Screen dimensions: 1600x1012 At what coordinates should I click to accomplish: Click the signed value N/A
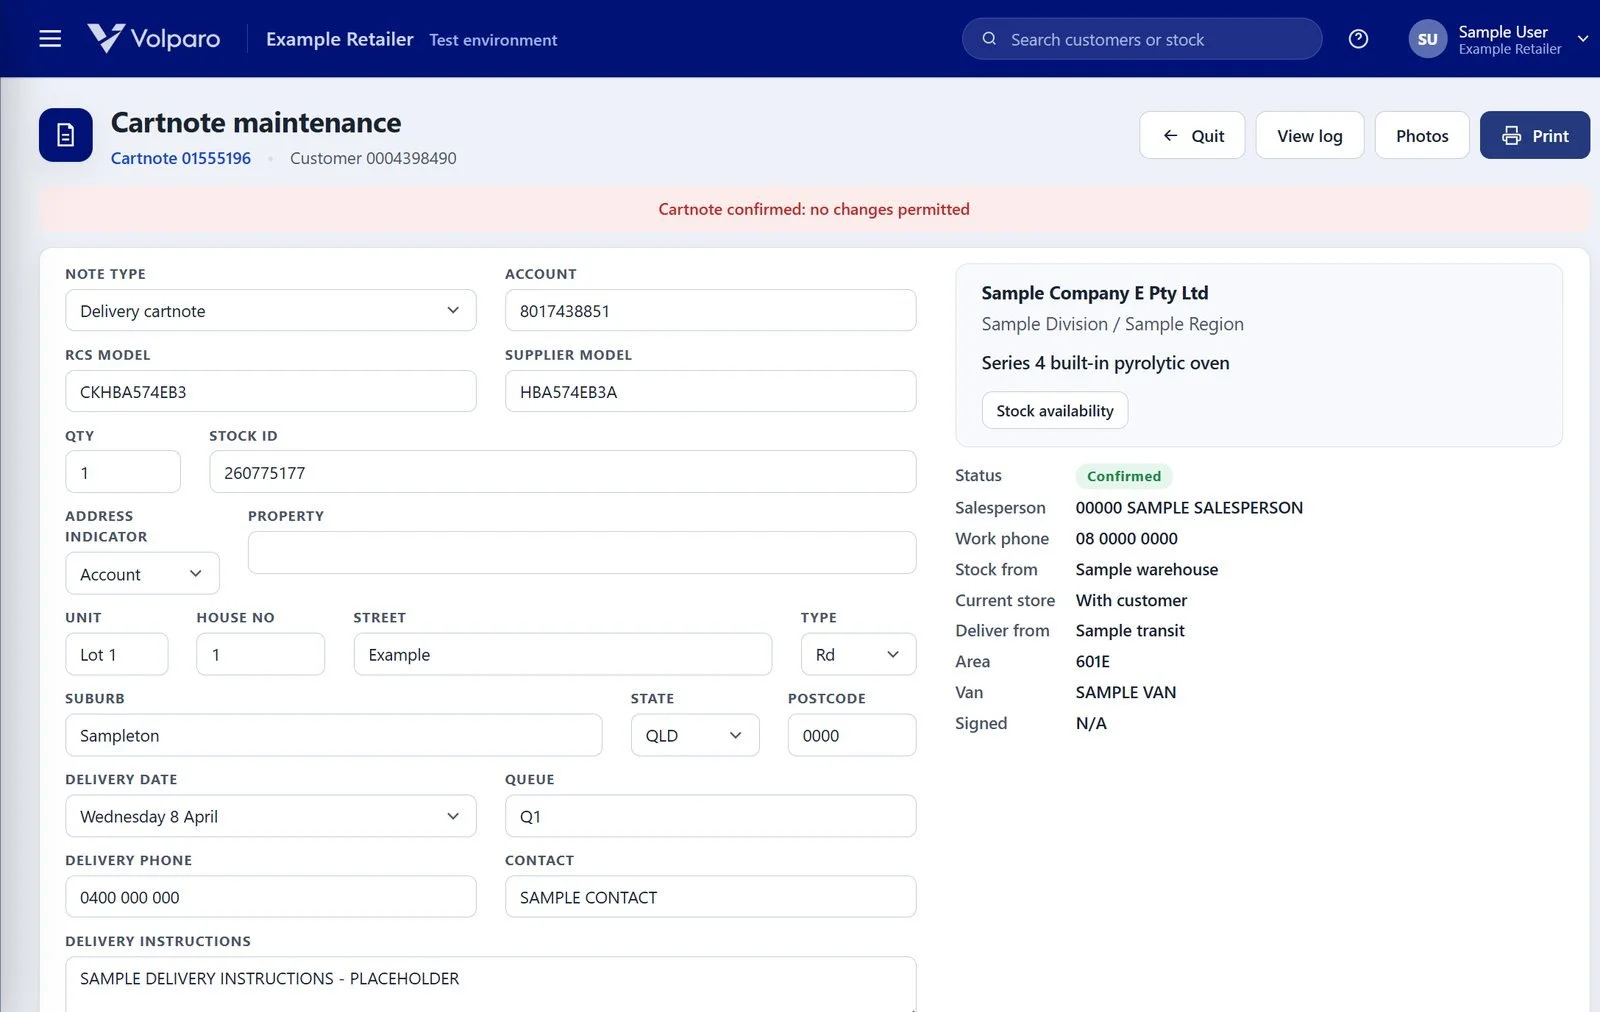click(x=1091, y=723)
